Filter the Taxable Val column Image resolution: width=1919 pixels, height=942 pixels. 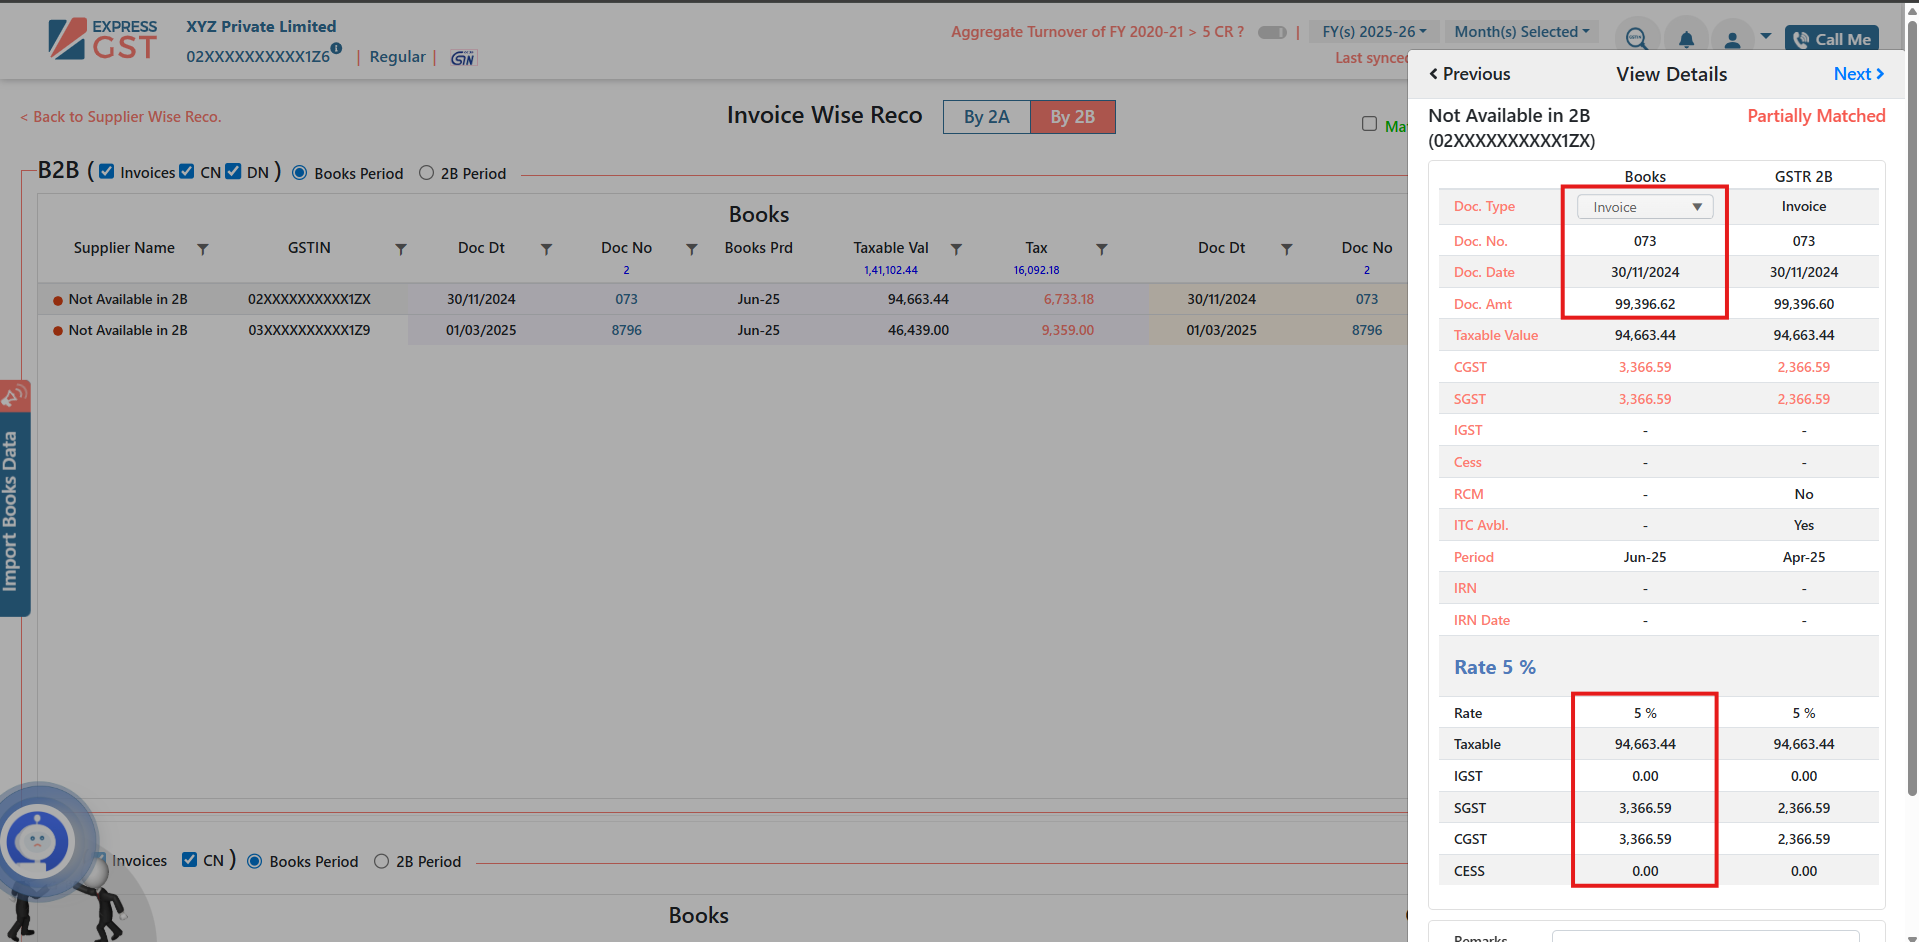pos(956,249)
